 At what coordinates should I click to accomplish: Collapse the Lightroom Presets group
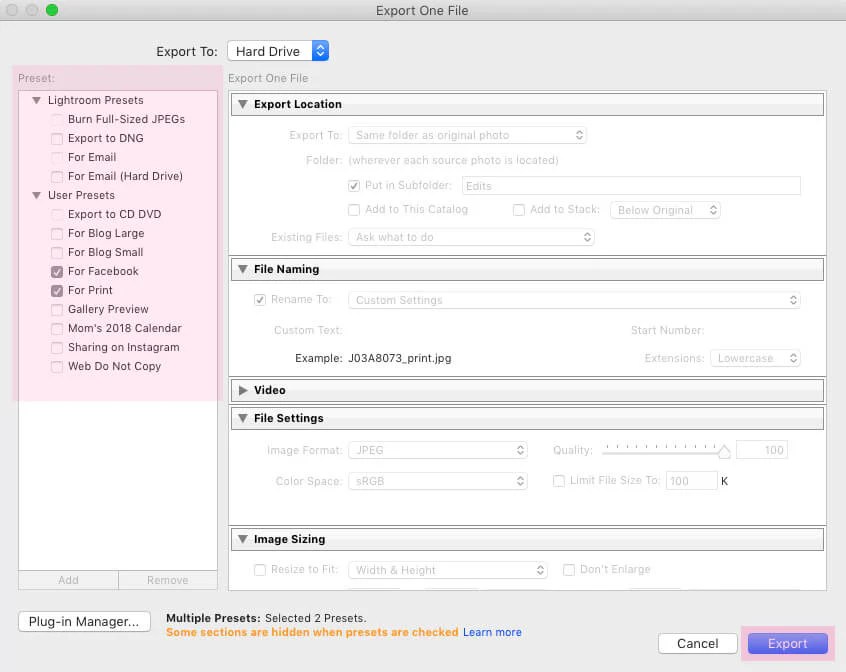pos(37,100)
